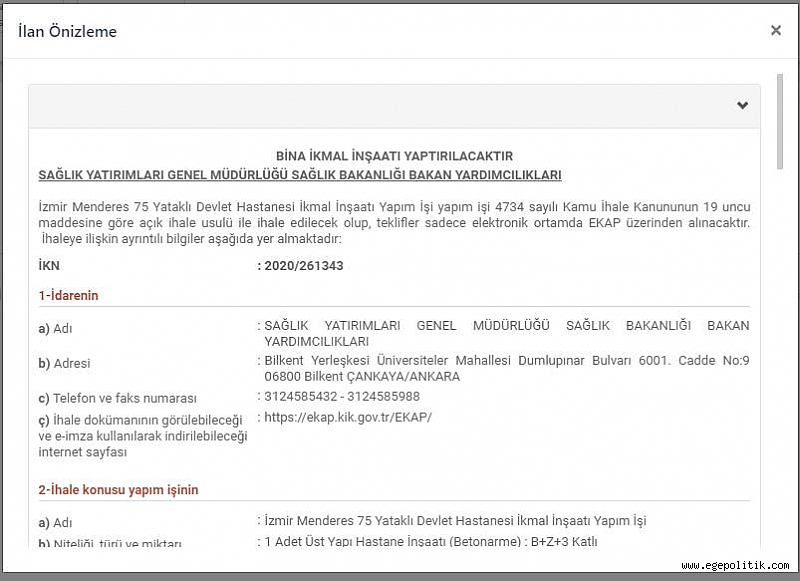Click the work name value under 2-İhale konusu
The image size is (800, 581).
pyautogui.click(x=455, y=521)
